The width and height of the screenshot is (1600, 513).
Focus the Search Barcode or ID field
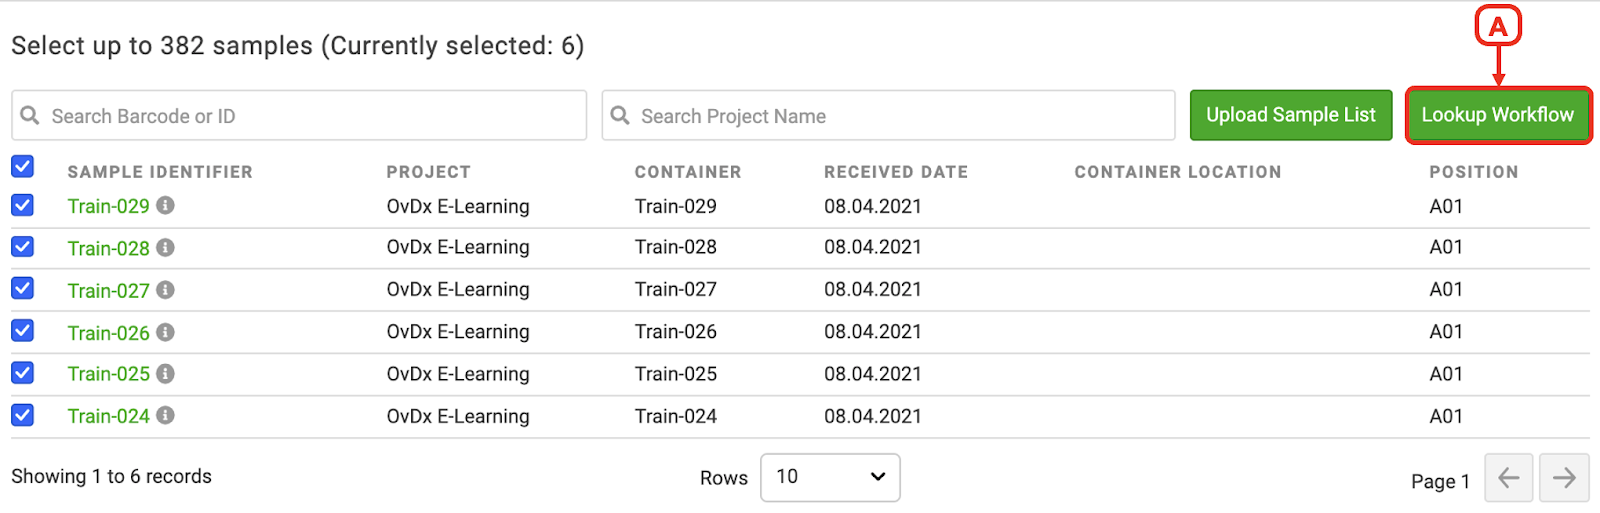[x=299, y=116]
